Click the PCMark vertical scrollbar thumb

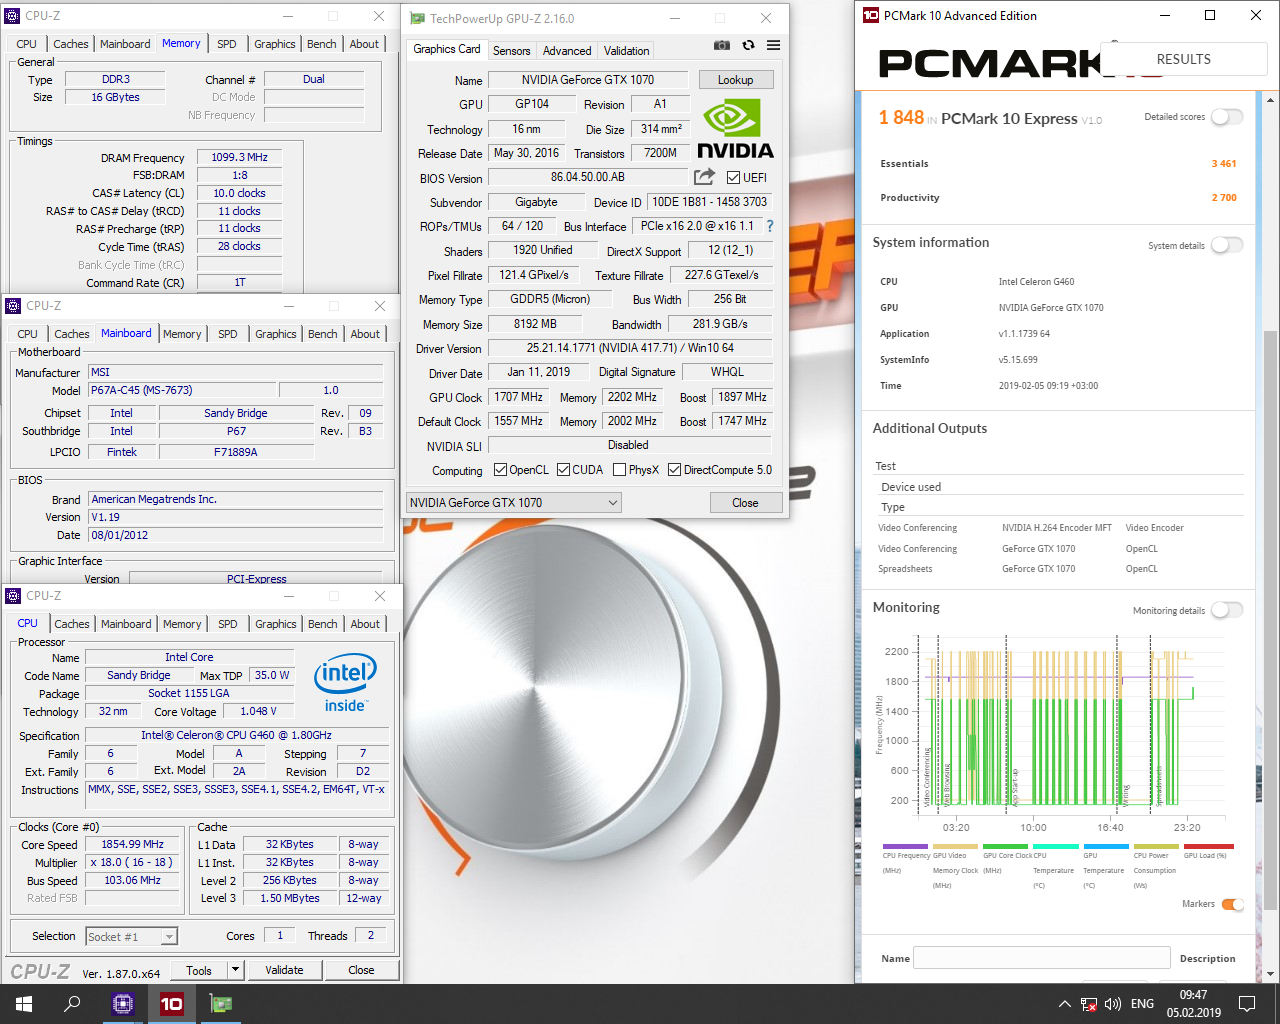[1271, 620]
